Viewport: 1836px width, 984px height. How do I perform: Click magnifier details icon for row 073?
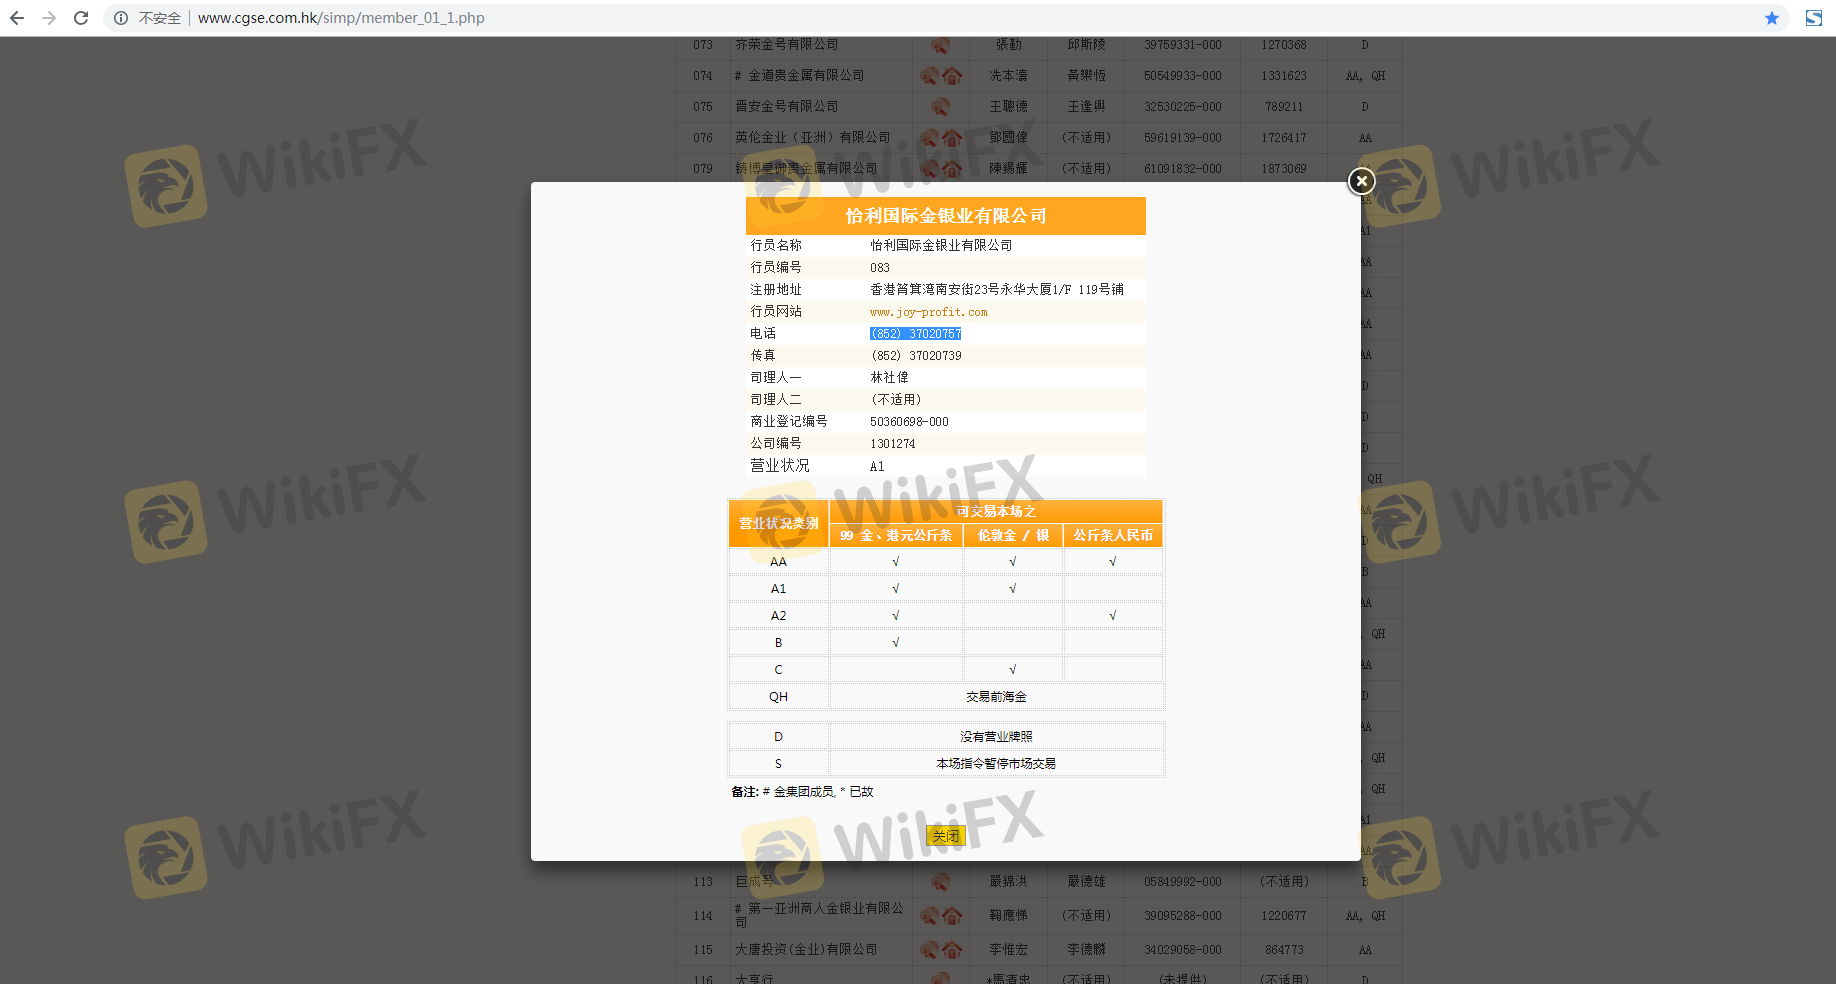(x=940, y=45)
